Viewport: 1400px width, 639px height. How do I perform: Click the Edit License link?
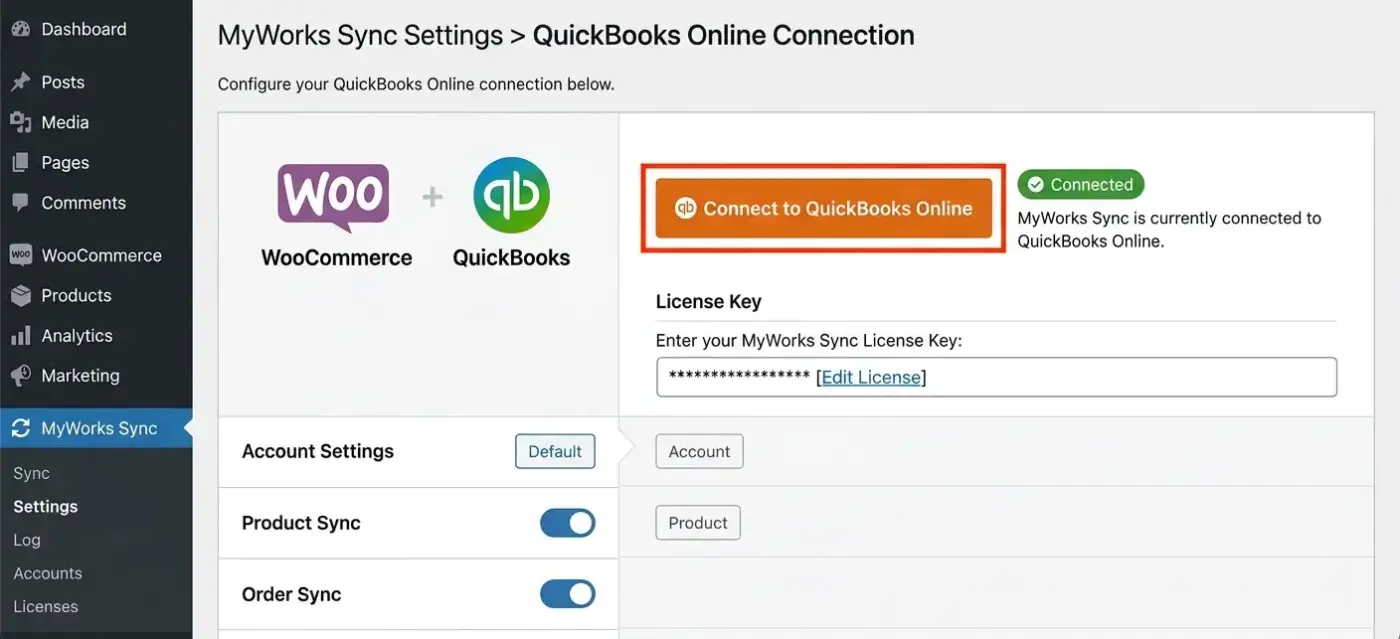(x=871, y=377)
